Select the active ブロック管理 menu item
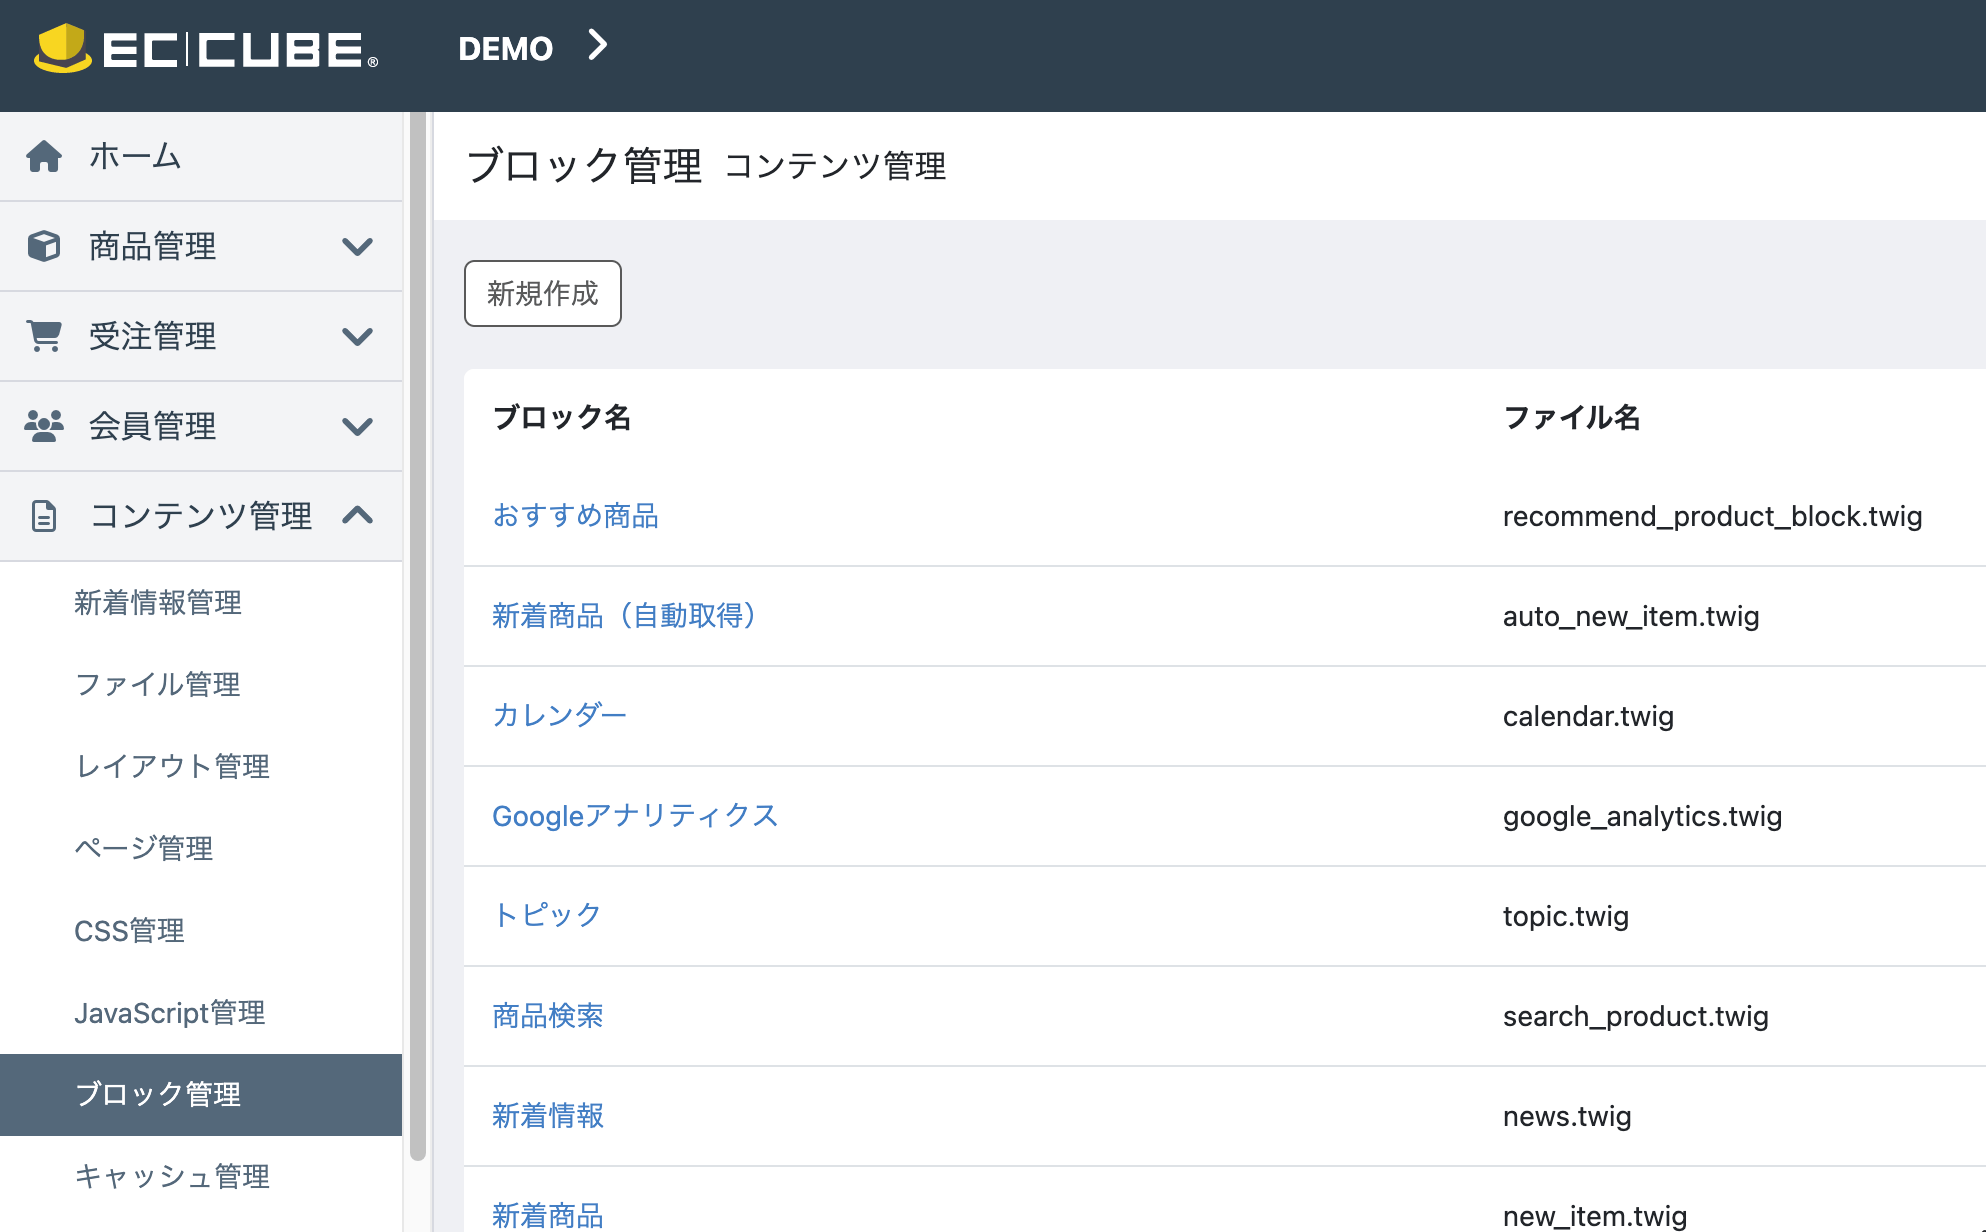 click(201, 1095)
